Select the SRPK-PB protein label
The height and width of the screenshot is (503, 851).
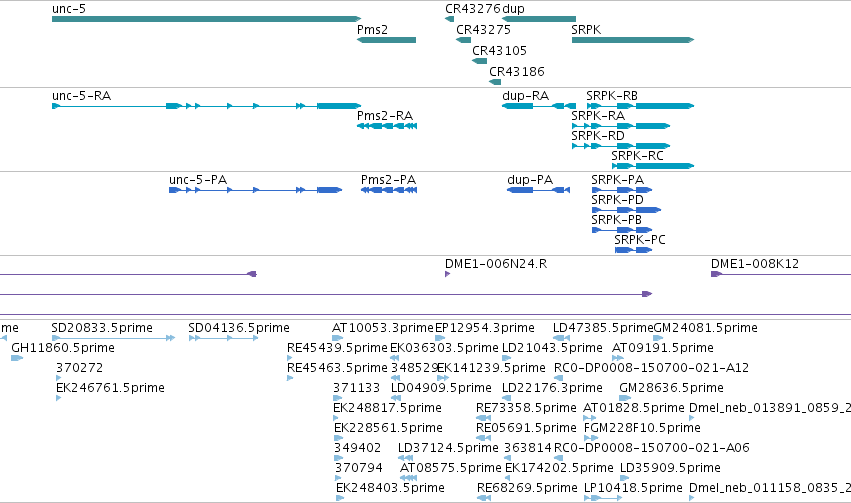(x=617, y=220)
